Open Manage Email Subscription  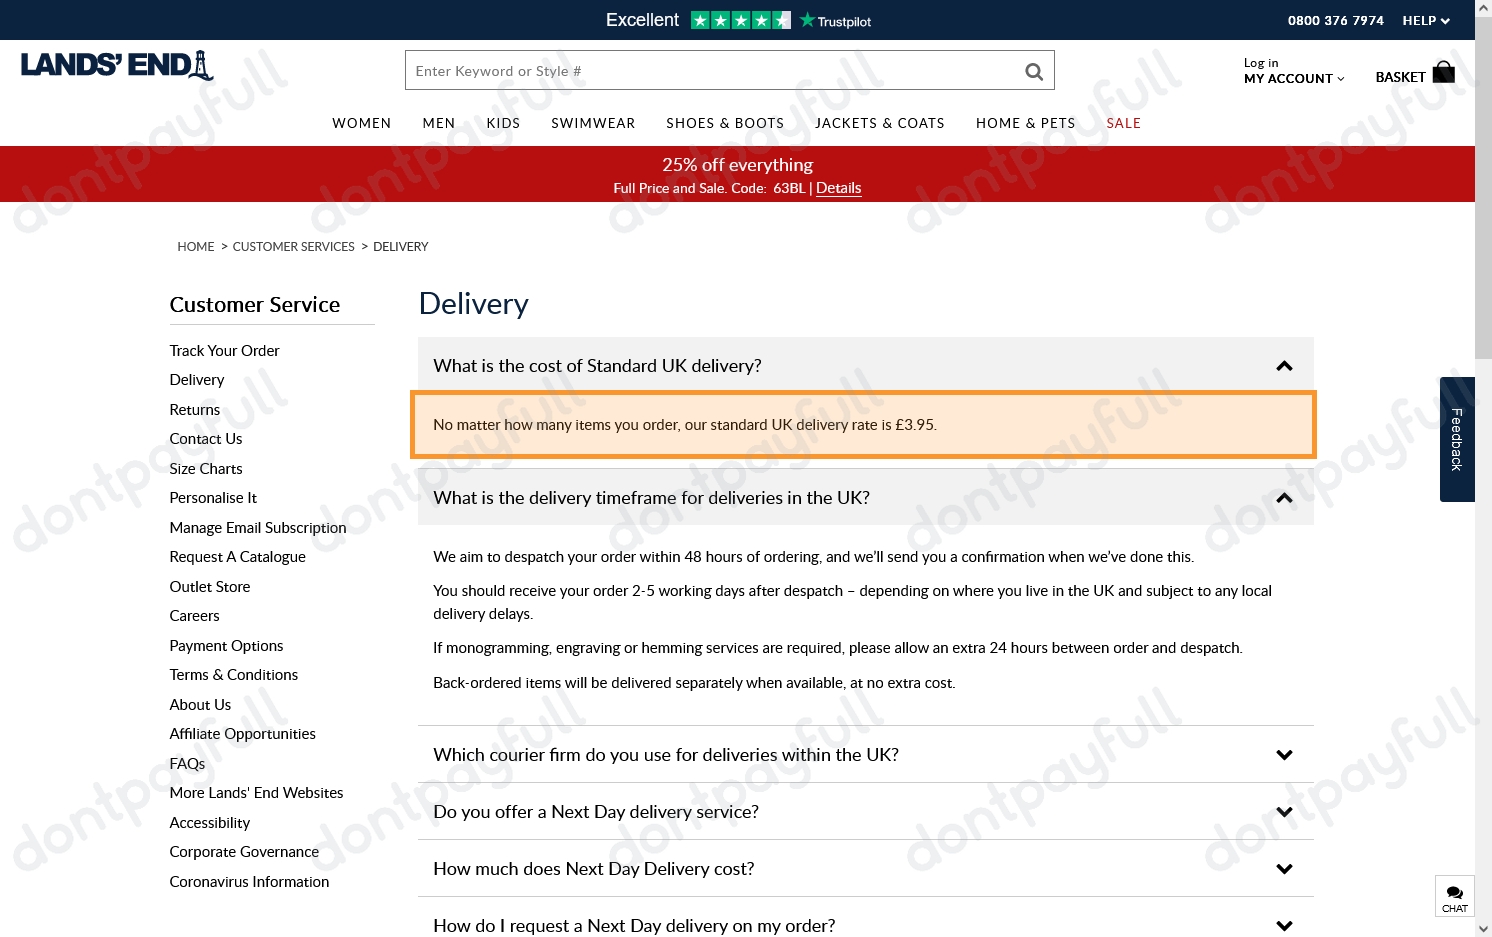tap(258, 528)
